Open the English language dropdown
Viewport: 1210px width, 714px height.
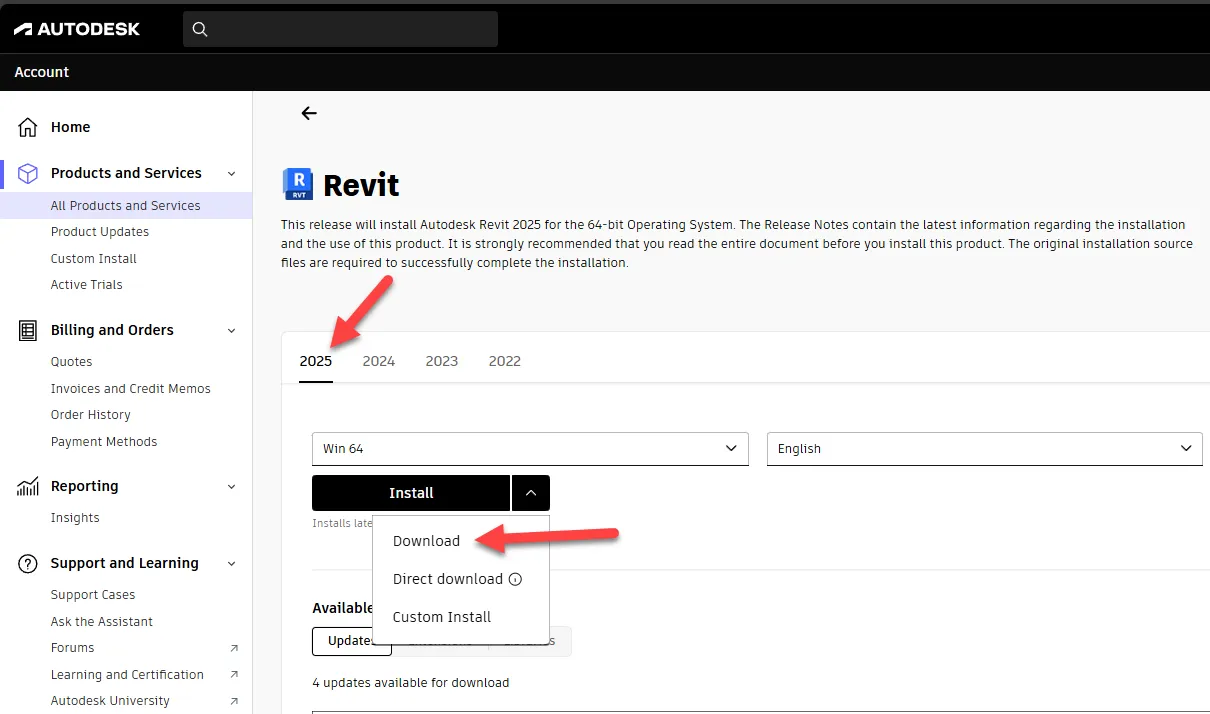984,449
